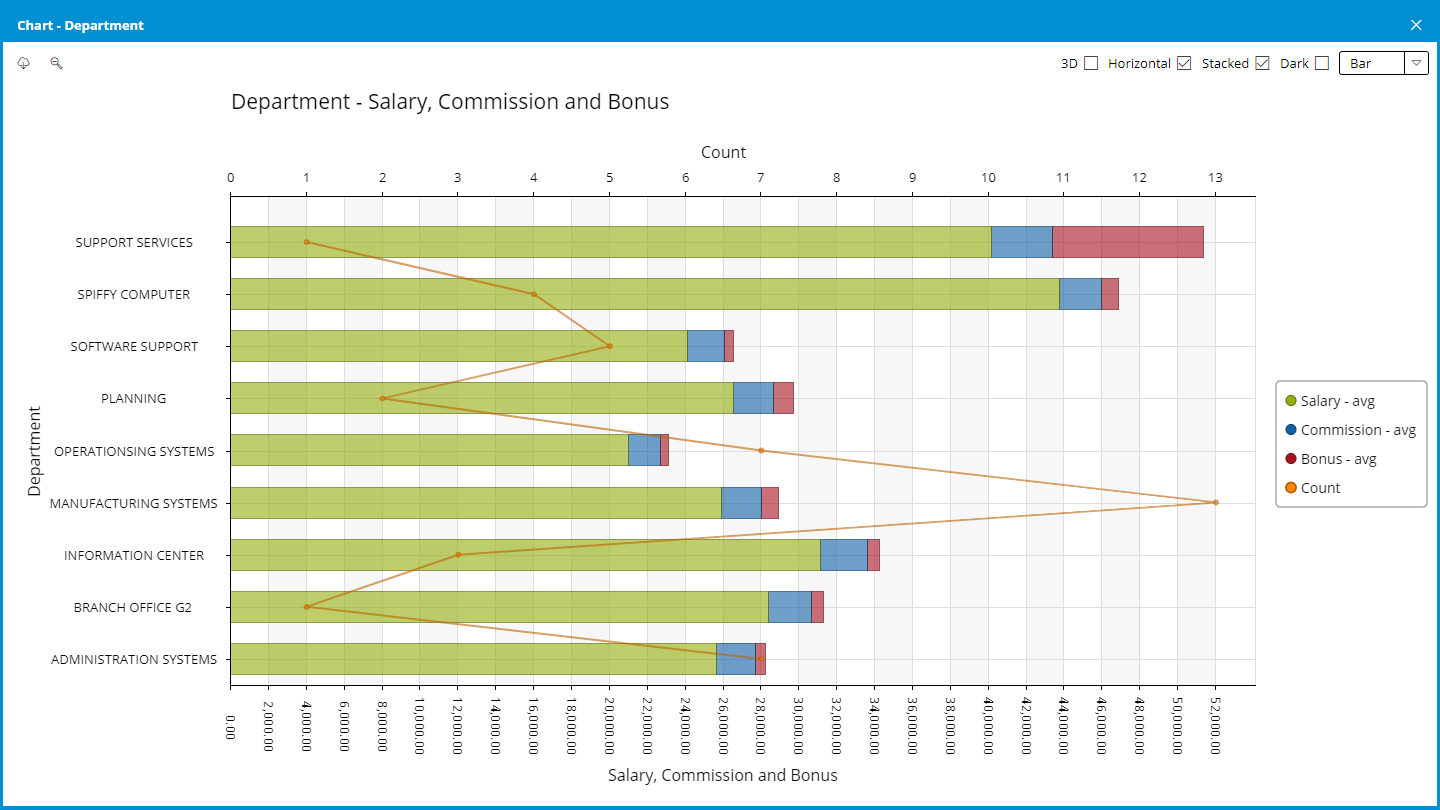1440x810 pixels.
Task: Click the zoom out magnifier icon
Action: click(57, 63)
